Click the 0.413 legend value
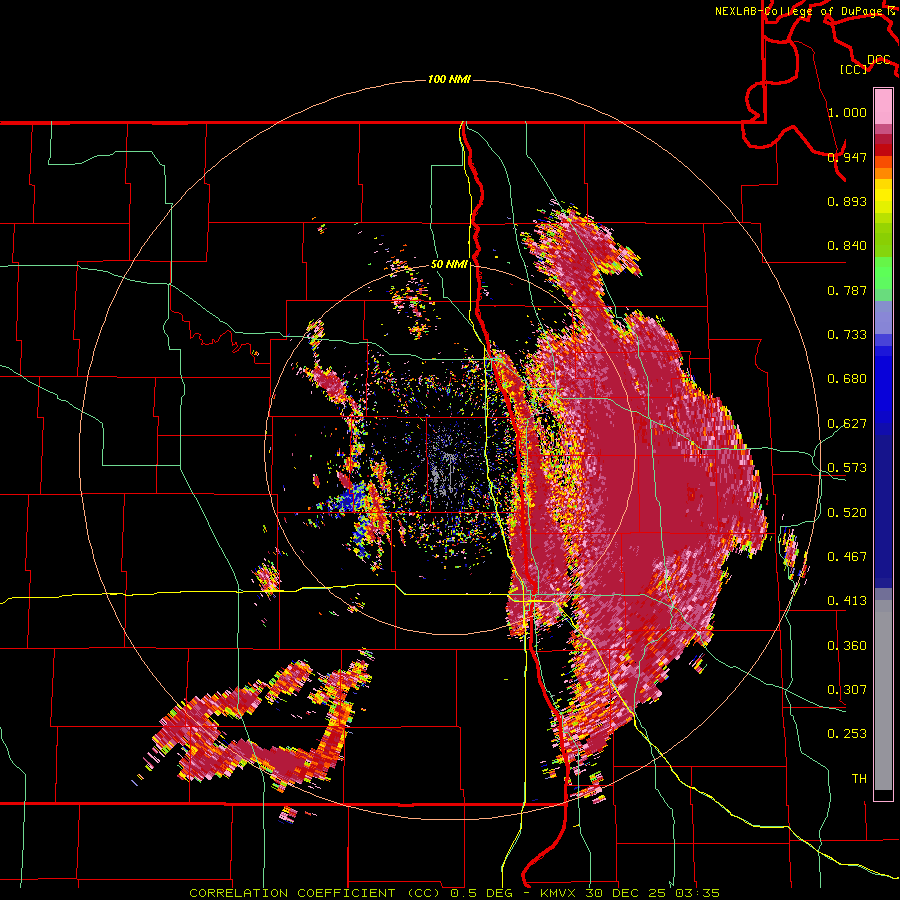The image size is (900, 900). pyautogui.click(x=847, y=601)
